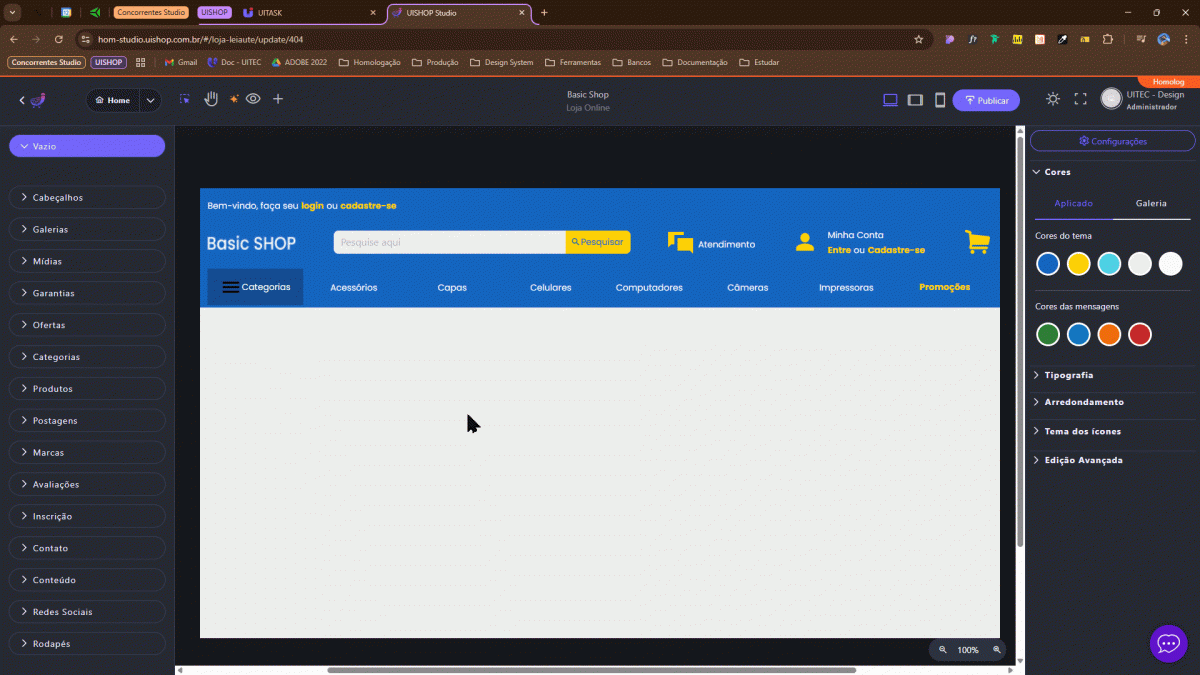
Task: Switch to tablet device preview
Action: [x=915, y=100]
